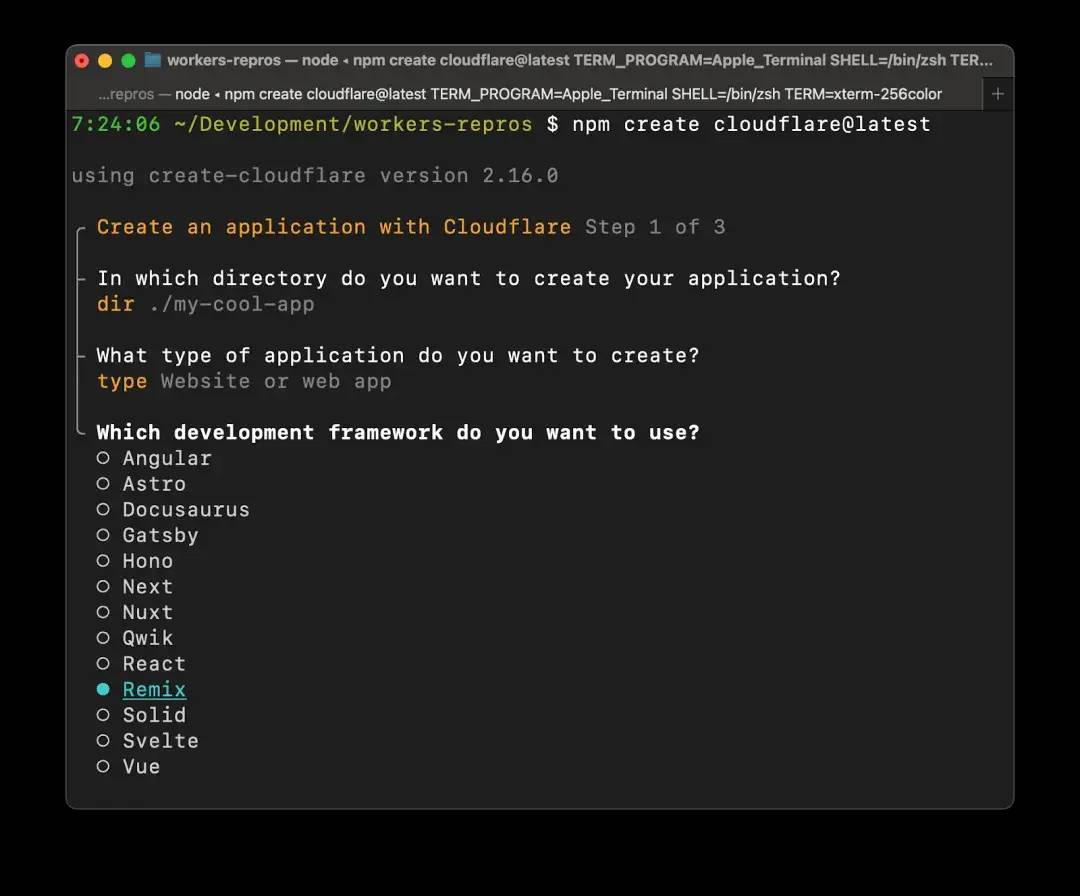
Task: Select the Hono framework option
Action: click(x=147, y=561)
